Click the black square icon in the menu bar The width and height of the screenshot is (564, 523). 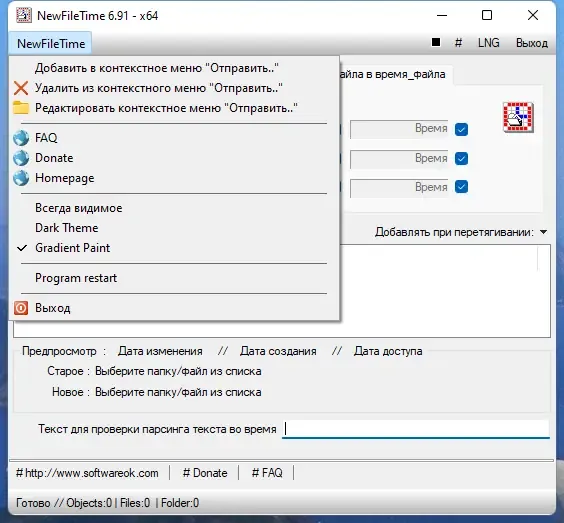coord(436,42)
